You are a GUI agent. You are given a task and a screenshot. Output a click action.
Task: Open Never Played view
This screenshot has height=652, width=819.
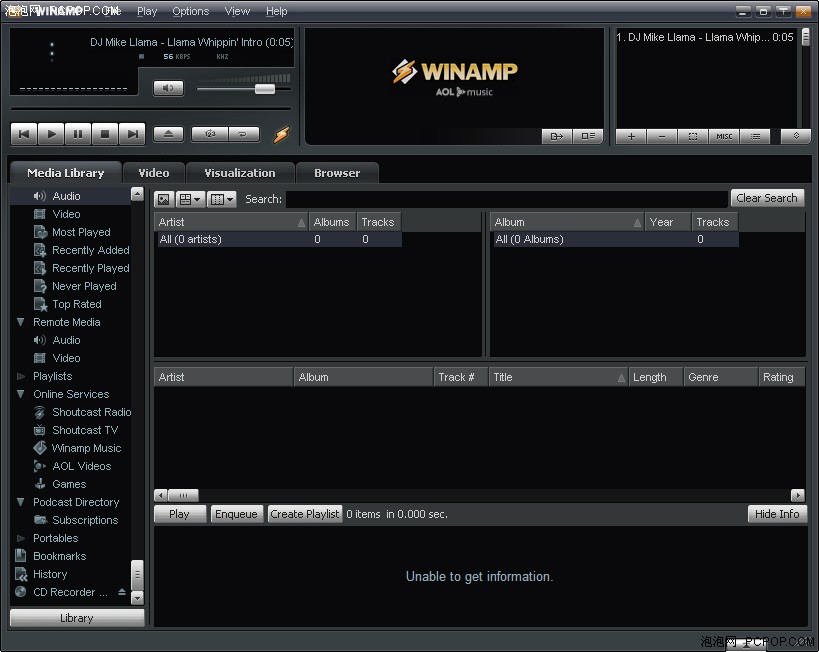[x=84, y=286]
